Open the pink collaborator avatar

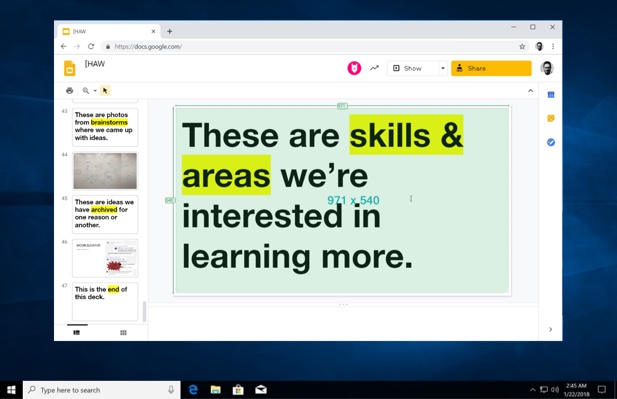pos(354,68)
